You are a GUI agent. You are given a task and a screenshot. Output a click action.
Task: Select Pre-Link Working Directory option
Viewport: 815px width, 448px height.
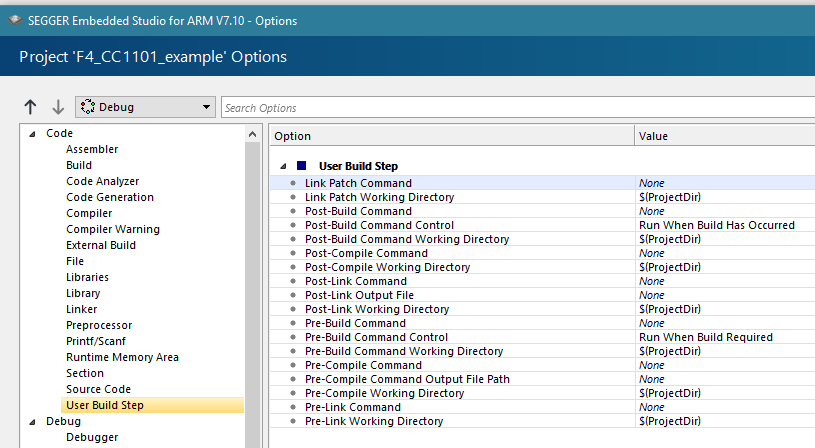374,422
